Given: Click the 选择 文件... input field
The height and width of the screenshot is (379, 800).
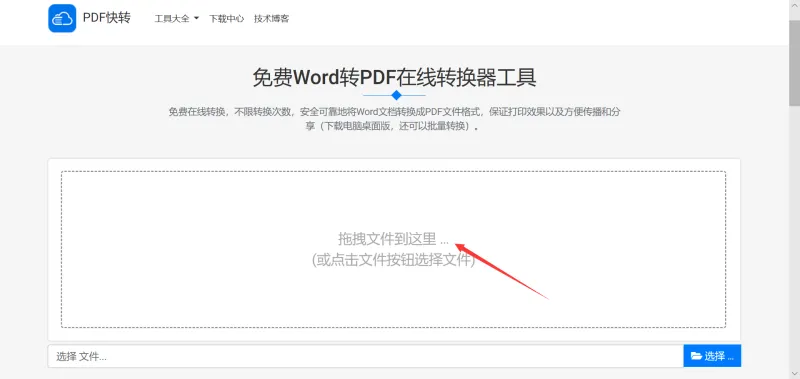Looking at the screenshot, I should coord(365,356).
